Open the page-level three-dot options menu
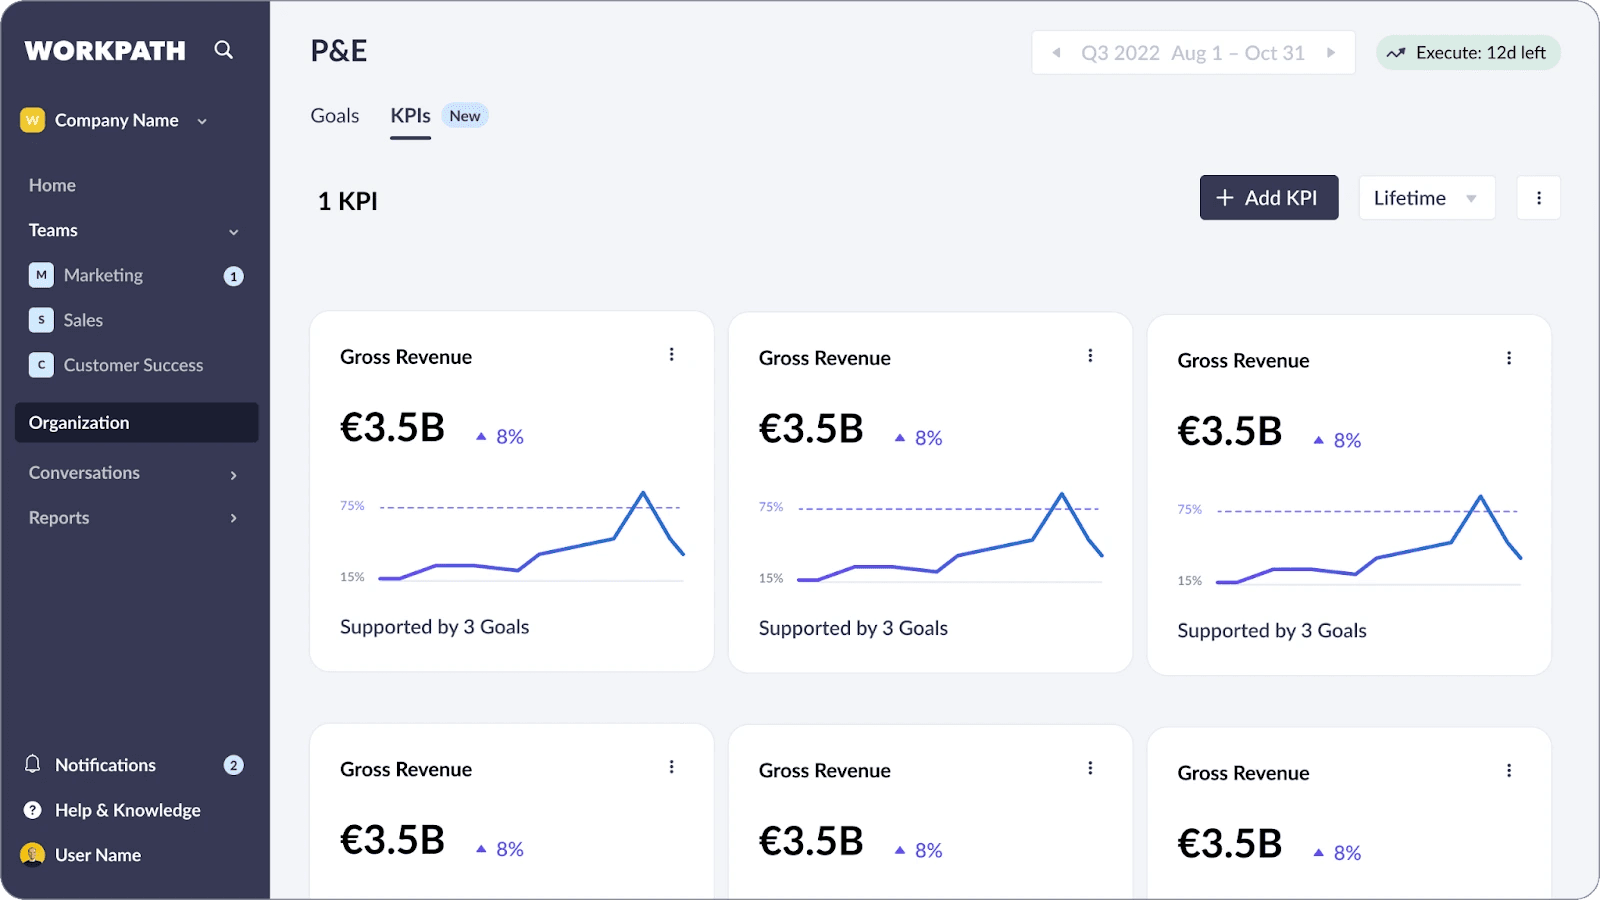This screenshot has height=900, width=1600. pyautogui.click(x=1538, y=198)
